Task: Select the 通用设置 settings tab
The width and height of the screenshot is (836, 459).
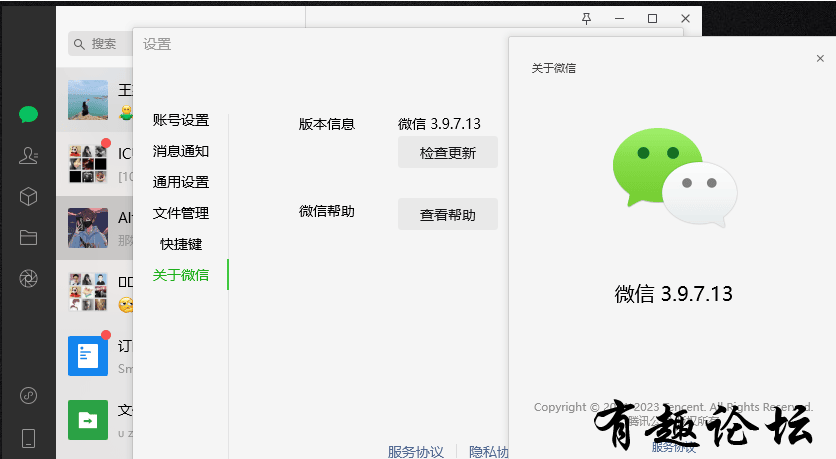Action: click(x=181, y=182)
